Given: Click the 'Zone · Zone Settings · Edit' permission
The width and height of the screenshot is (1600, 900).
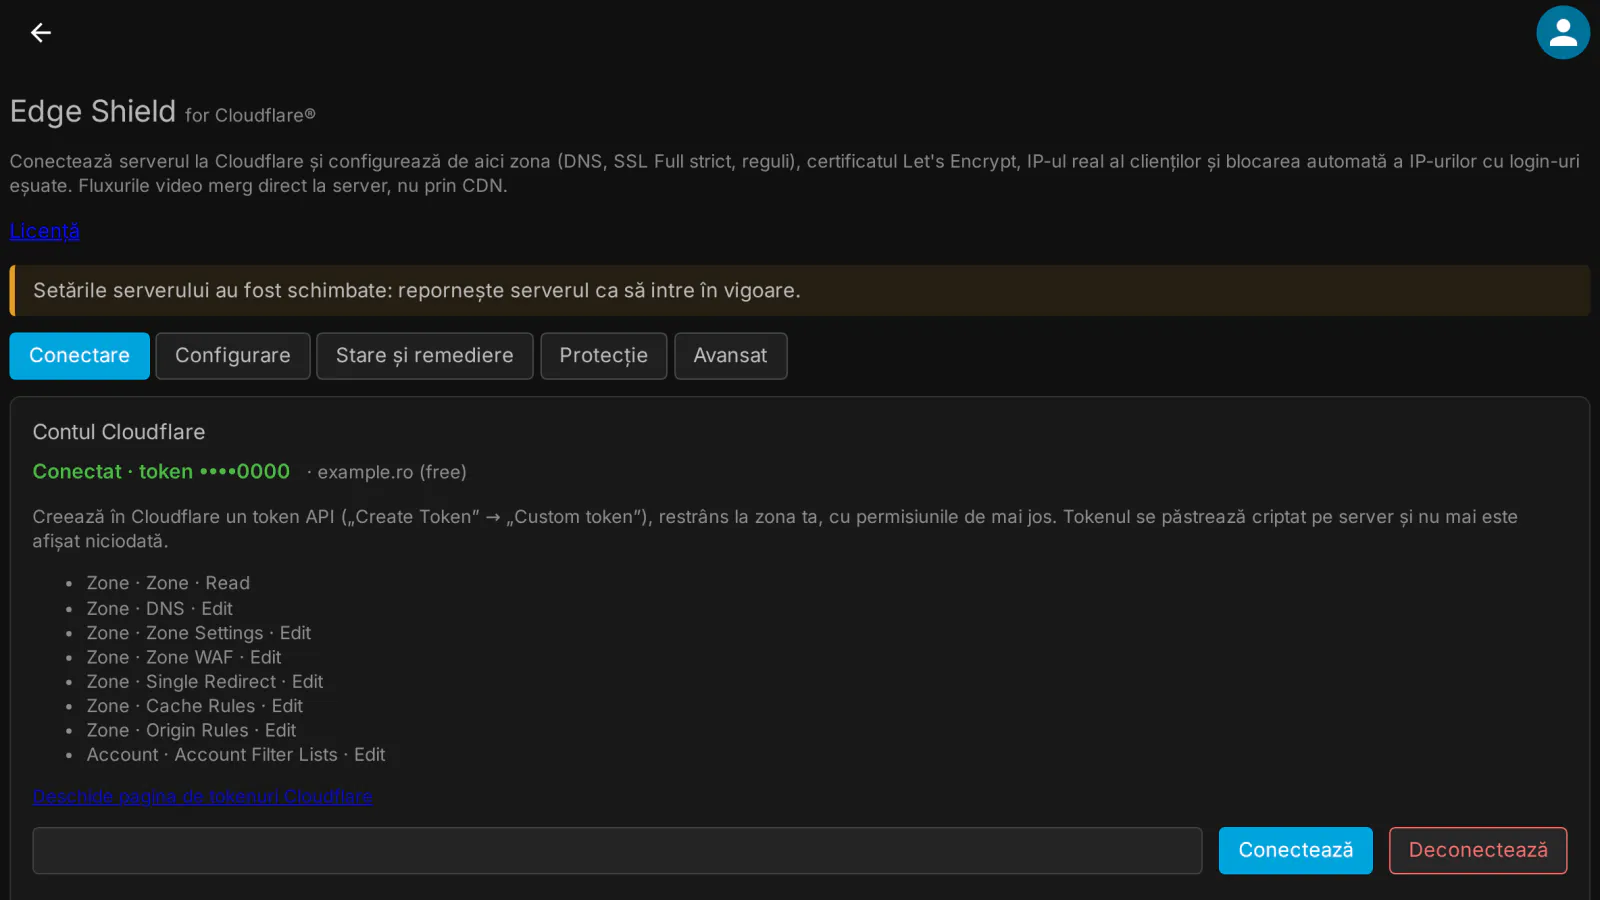Looking at the screenshot, I should (199, 633).
